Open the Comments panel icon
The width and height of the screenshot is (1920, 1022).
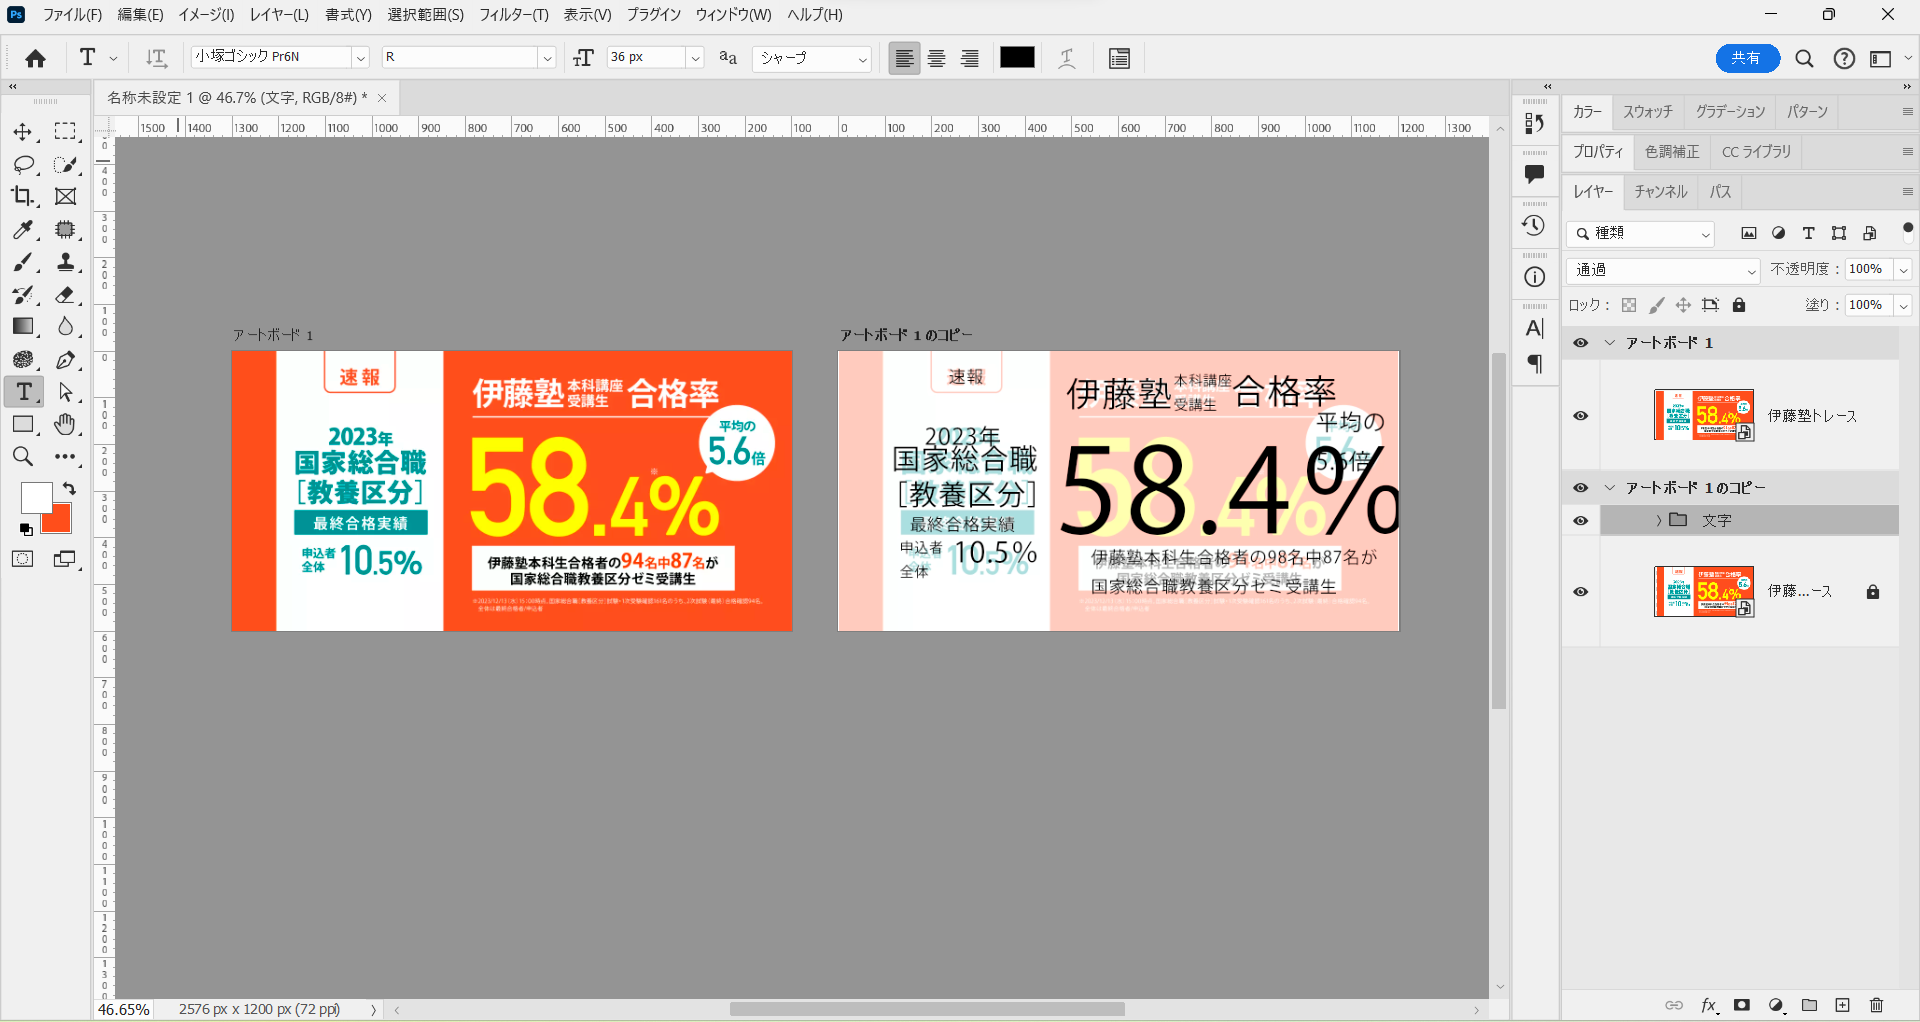pos(1534,174)
